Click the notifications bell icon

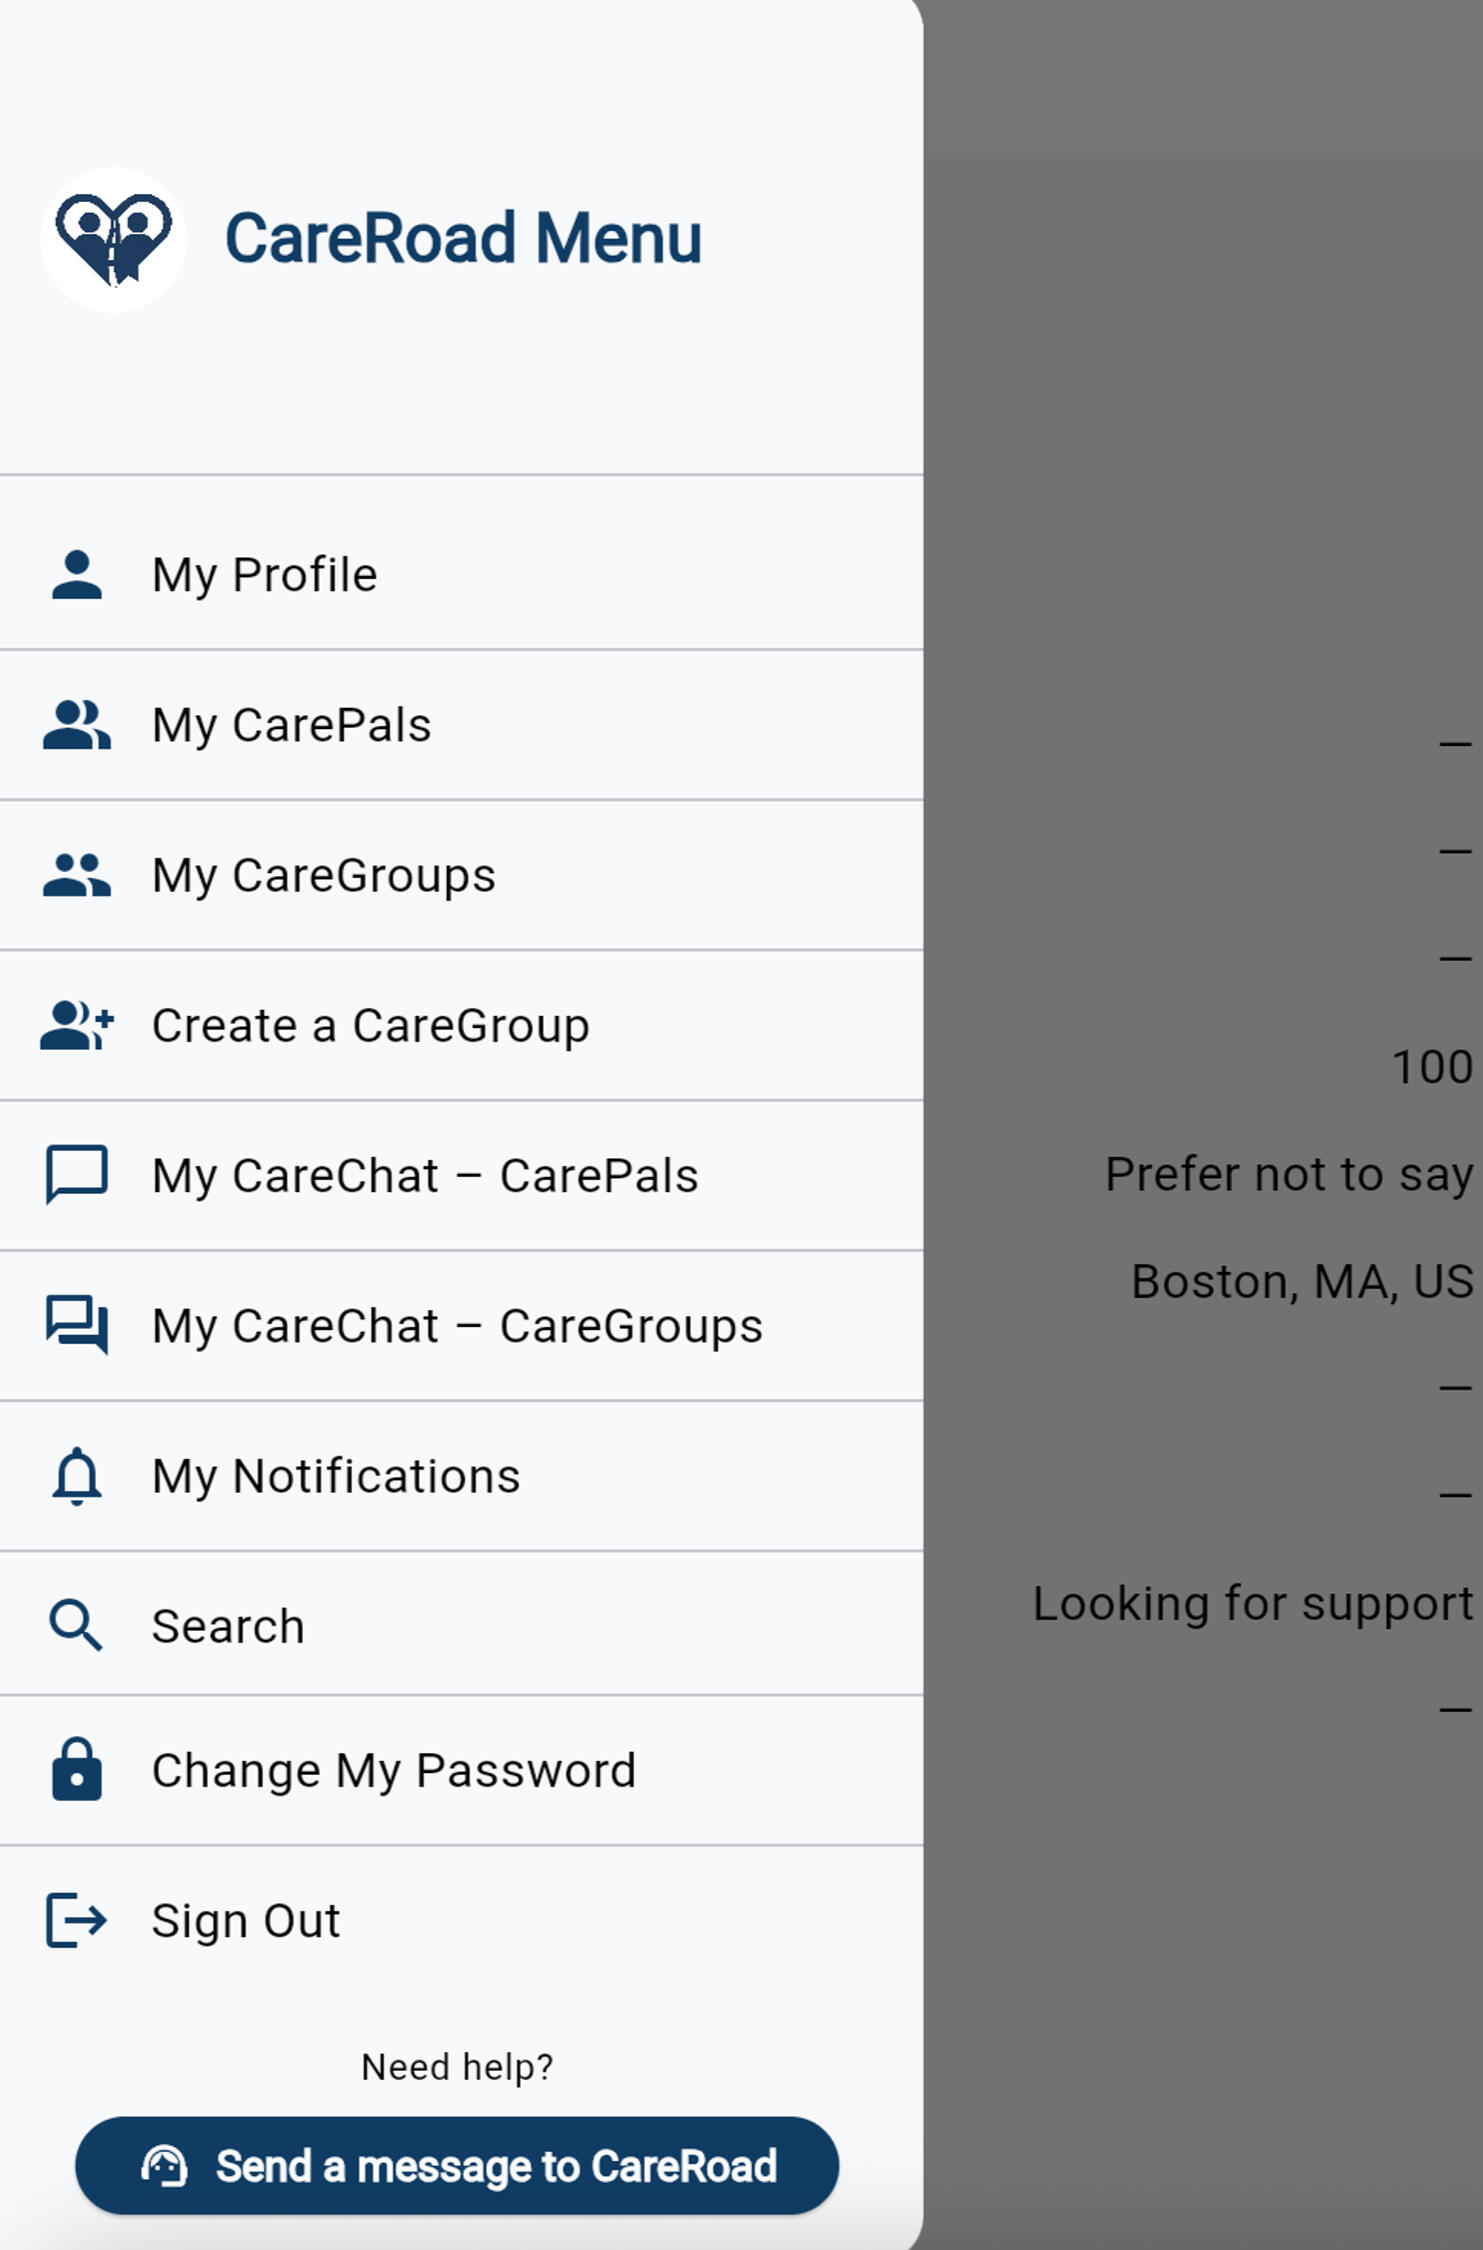point(77,1476)
